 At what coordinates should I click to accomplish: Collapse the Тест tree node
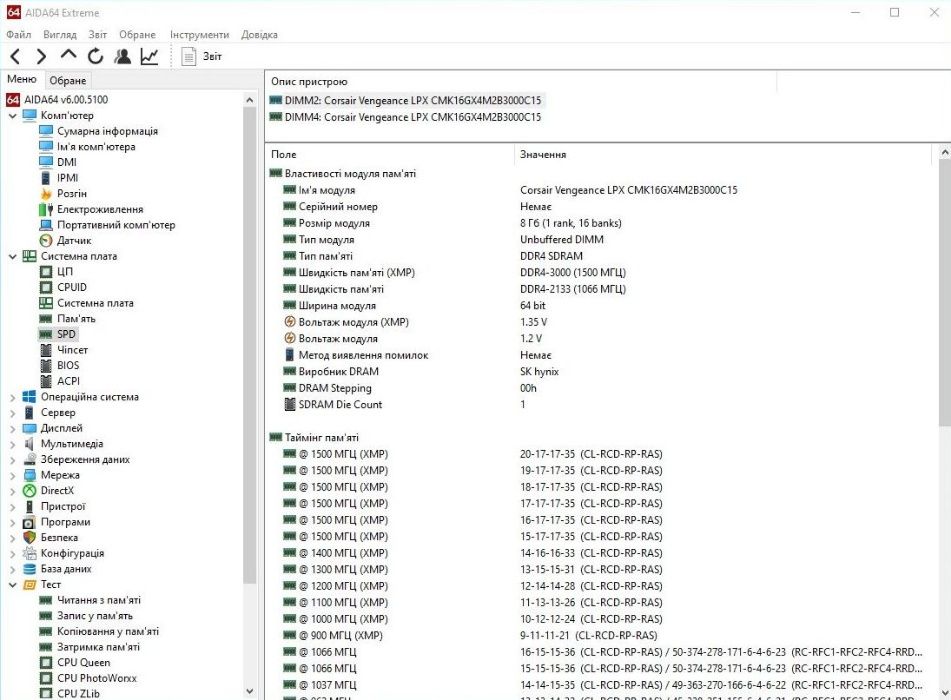(x=13, y=585)
